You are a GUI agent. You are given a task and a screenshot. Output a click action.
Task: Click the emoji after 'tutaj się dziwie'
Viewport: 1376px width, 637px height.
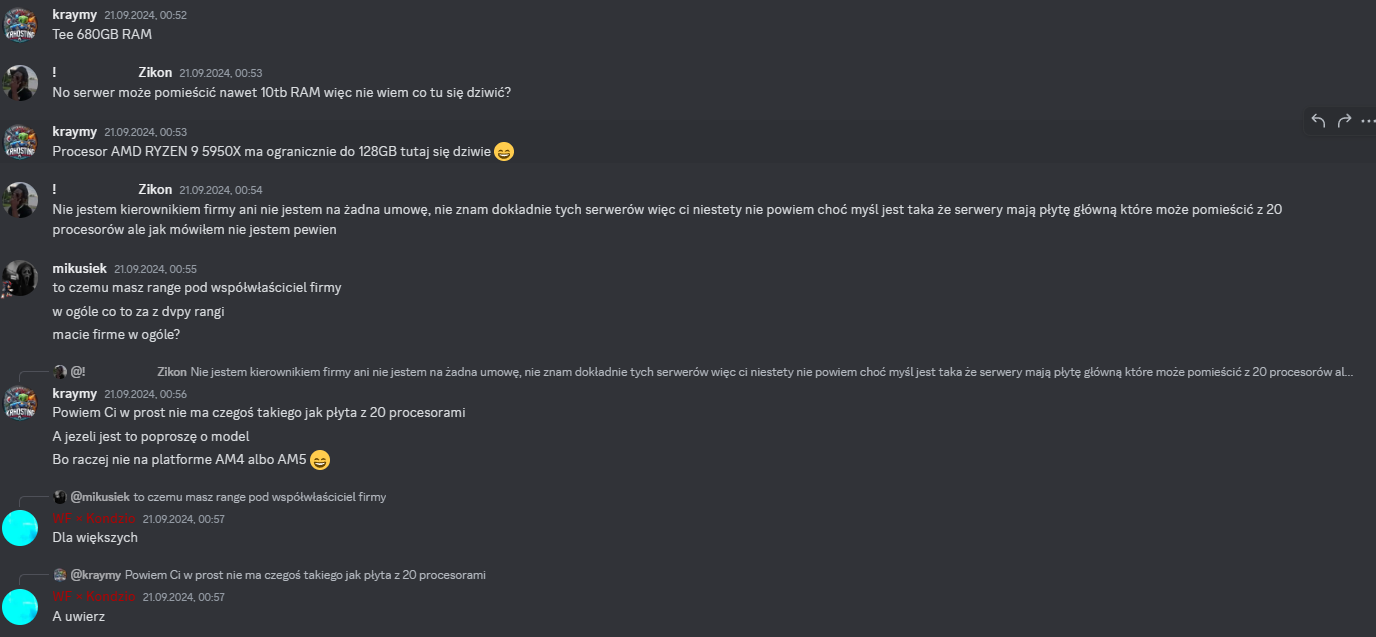click(504, 152)
